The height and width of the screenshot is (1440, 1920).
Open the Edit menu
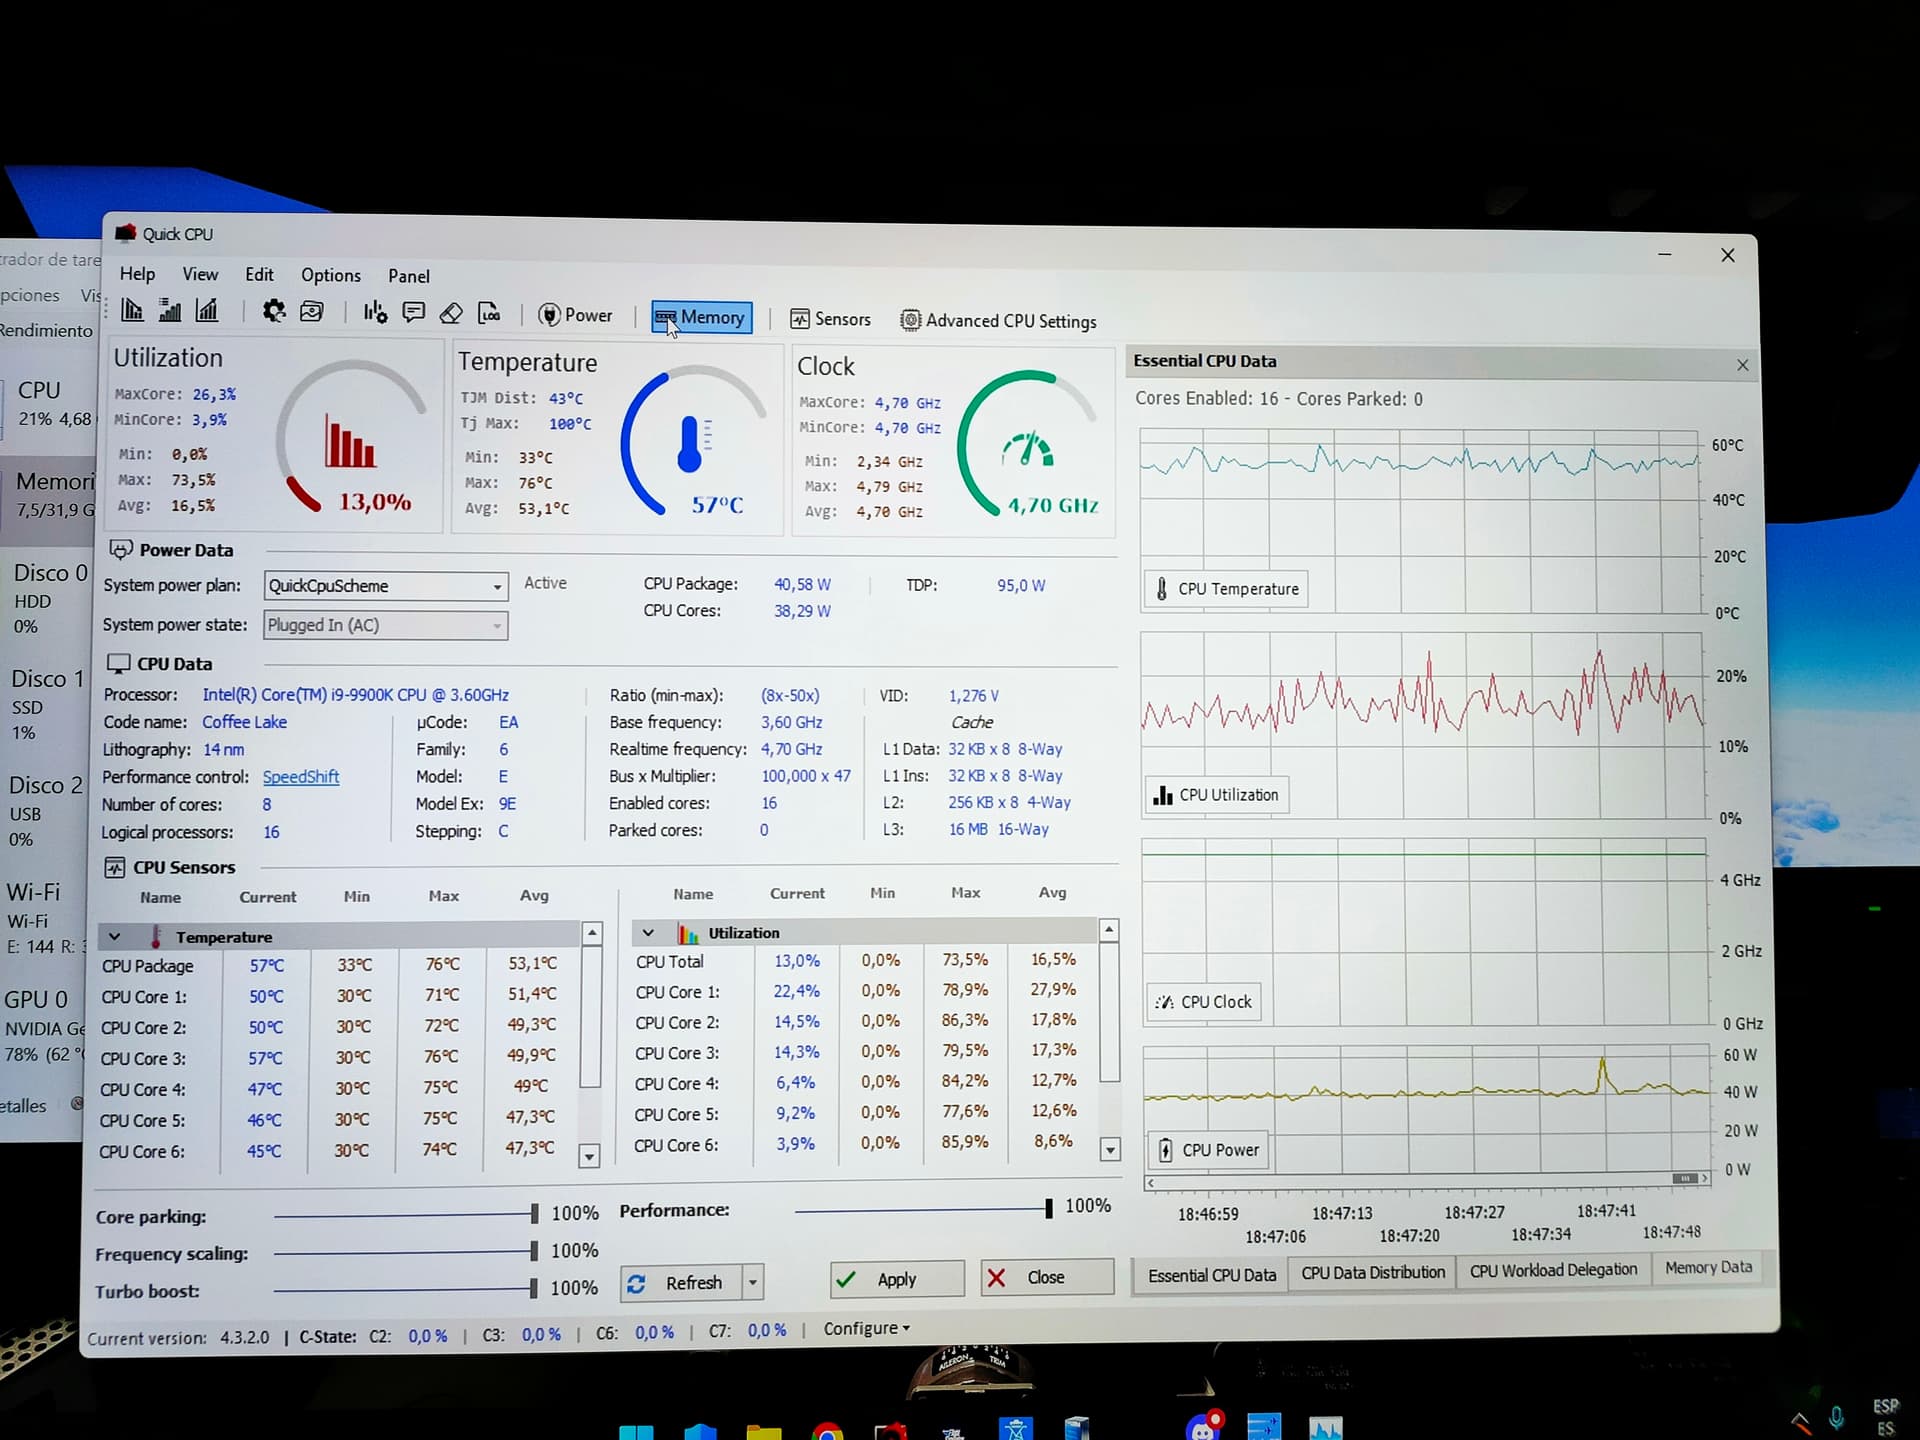tap(259, 274)
